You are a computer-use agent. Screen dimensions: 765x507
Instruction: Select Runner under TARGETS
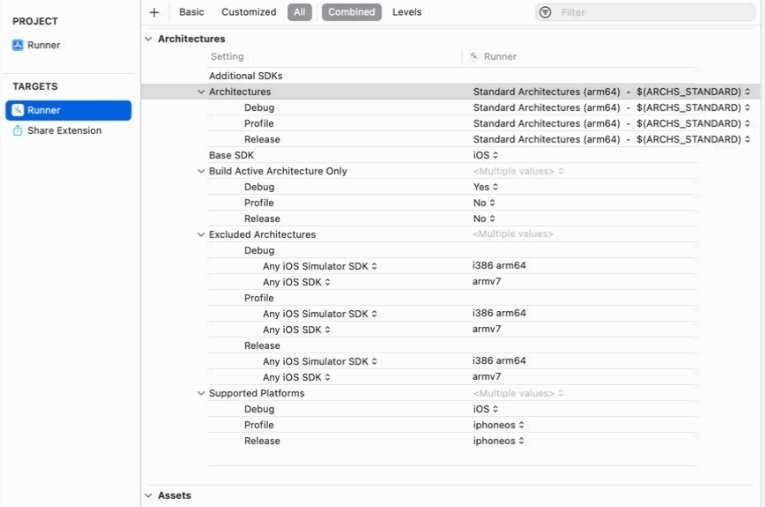coord(68,110)
